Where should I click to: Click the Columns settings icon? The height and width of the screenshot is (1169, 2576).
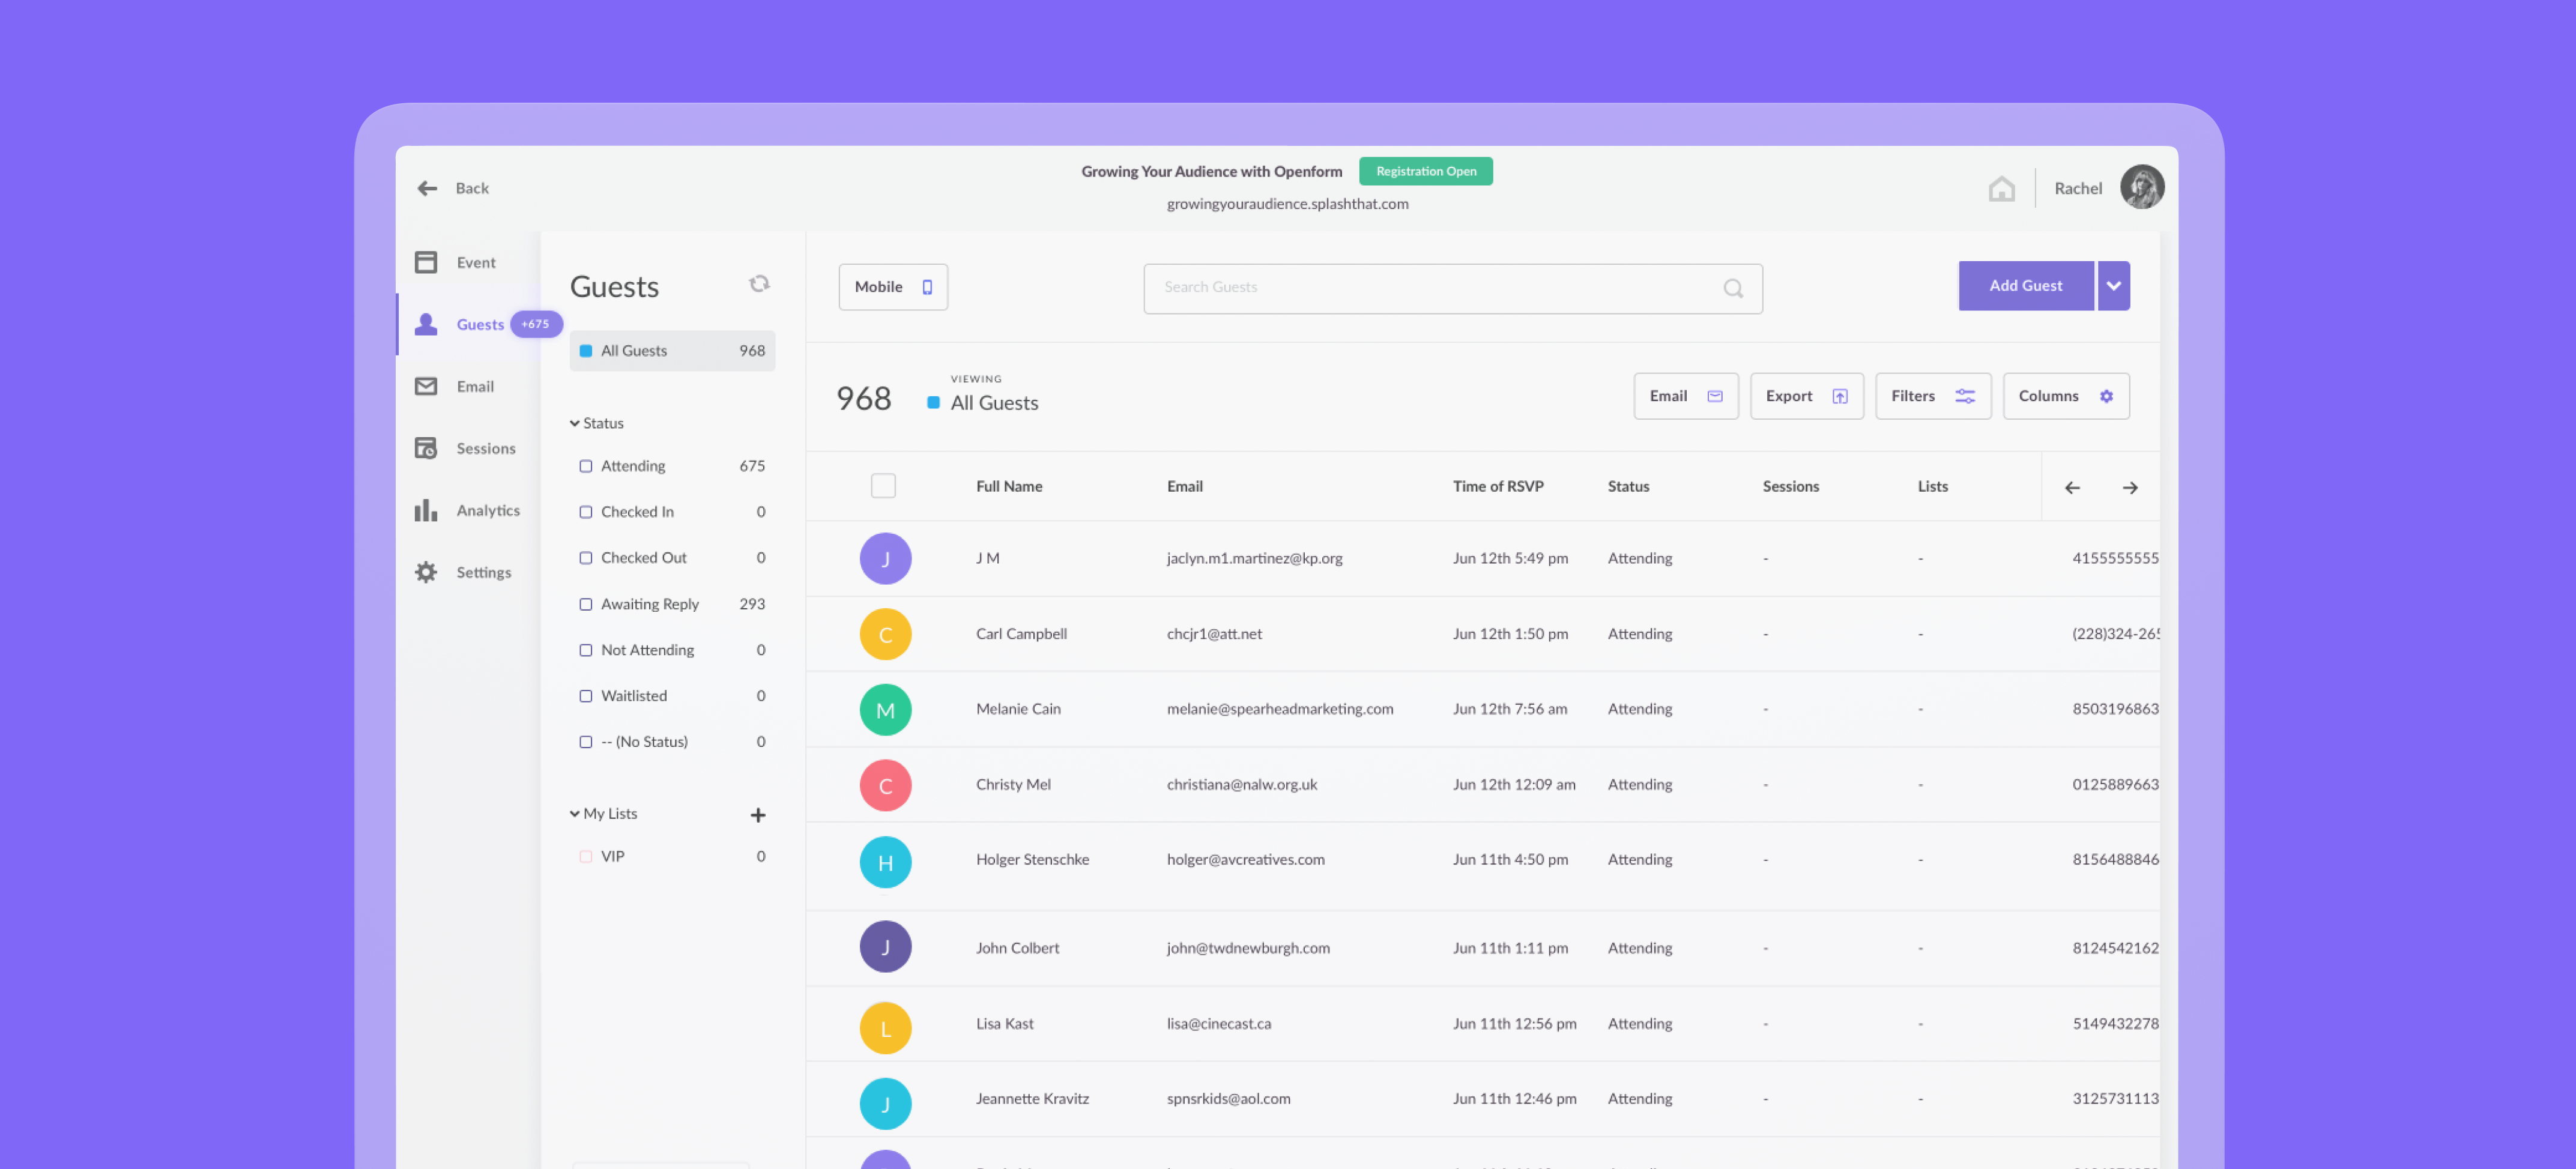2106,396
